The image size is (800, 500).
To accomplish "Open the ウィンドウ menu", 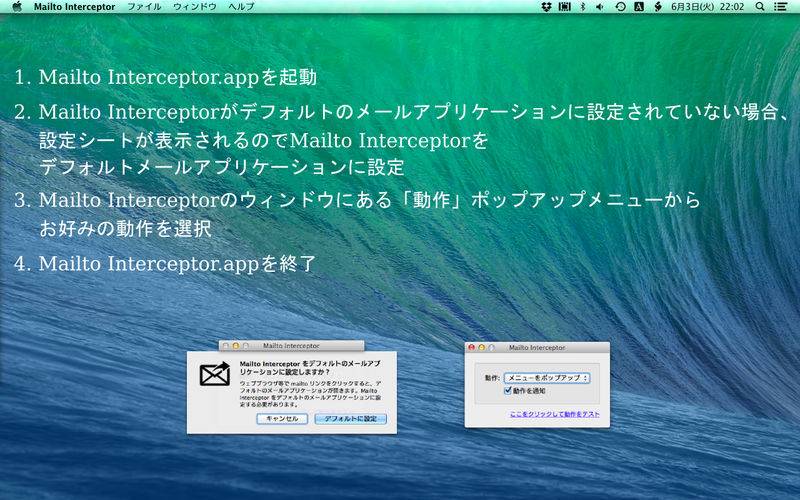I will pyautogui.click(x=194, y=6).
